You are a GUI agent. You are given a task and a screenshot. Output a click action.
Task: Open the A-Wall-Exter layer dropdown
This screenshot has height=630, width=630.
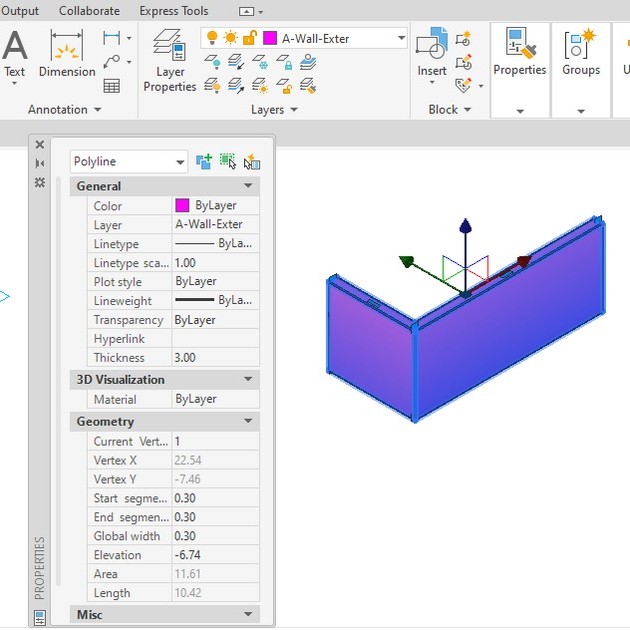point(401,38)
